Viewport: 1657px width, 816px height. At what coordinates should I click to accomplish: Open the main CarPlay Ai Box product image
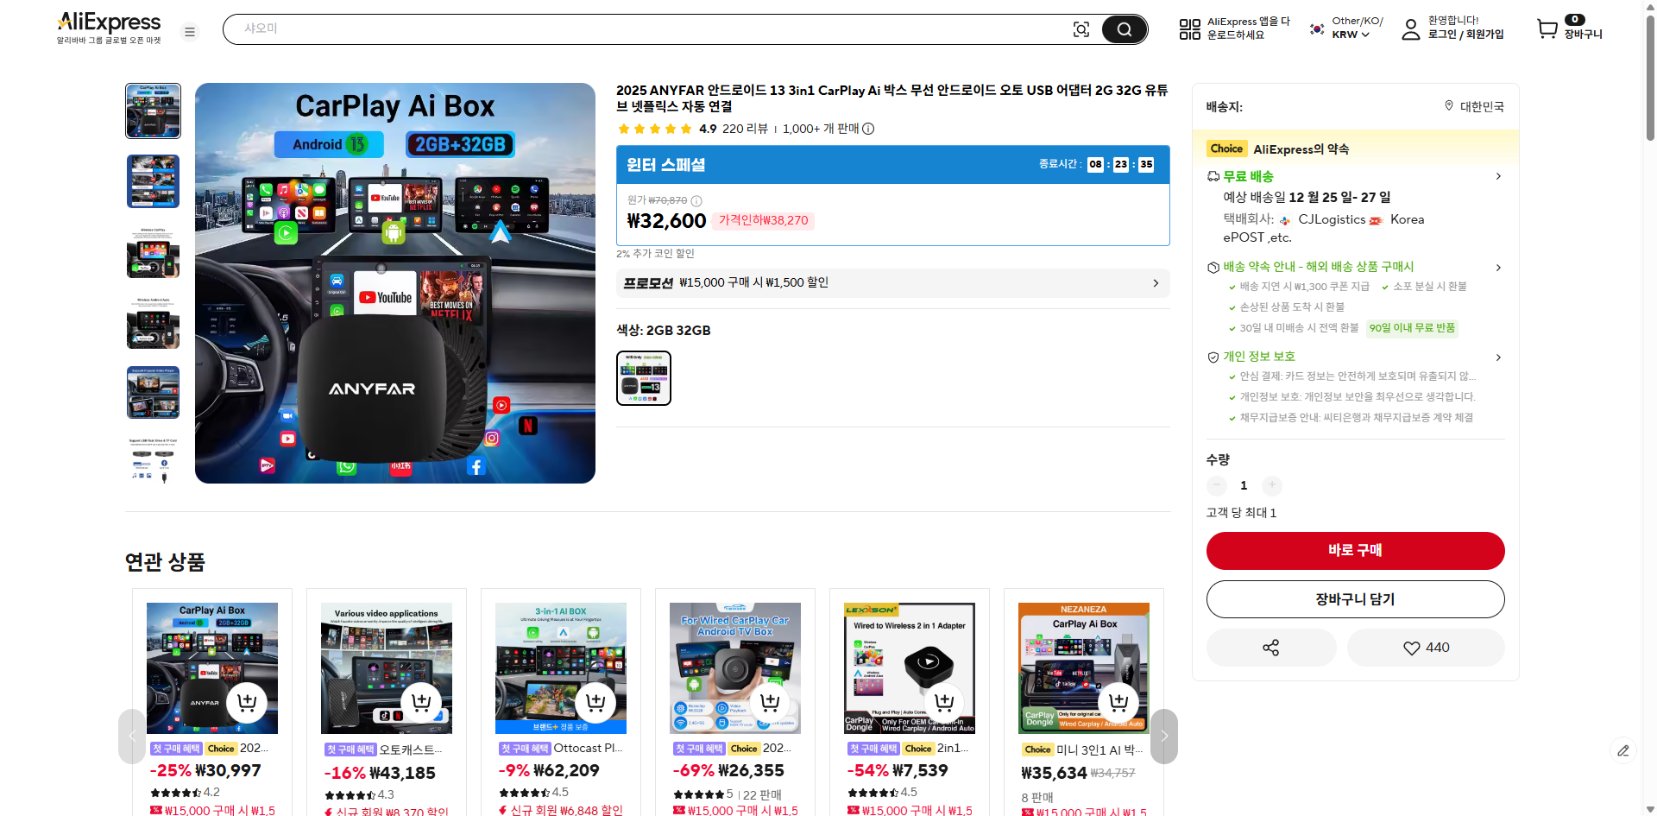[x=395, y=283]
